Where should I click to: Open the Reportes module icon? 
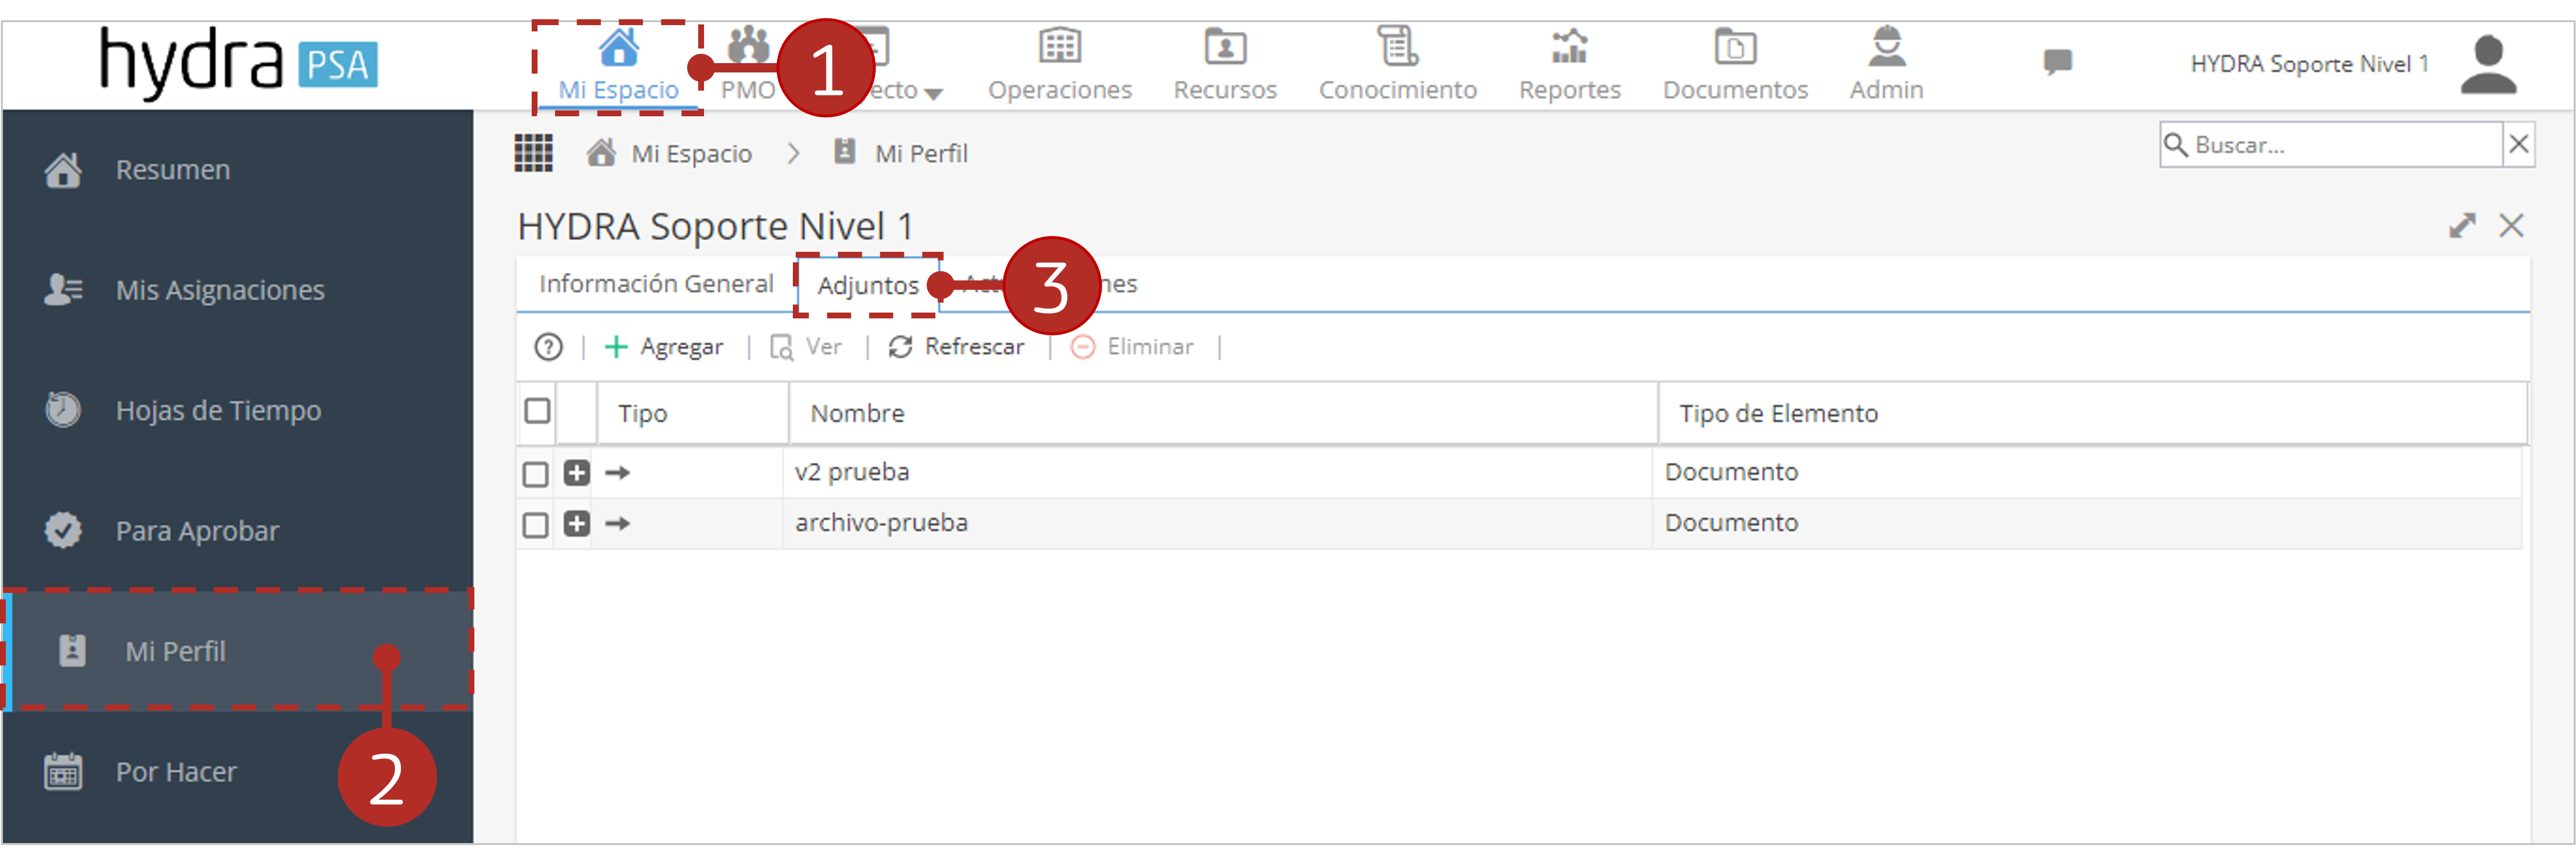[x=1569, y=46]
